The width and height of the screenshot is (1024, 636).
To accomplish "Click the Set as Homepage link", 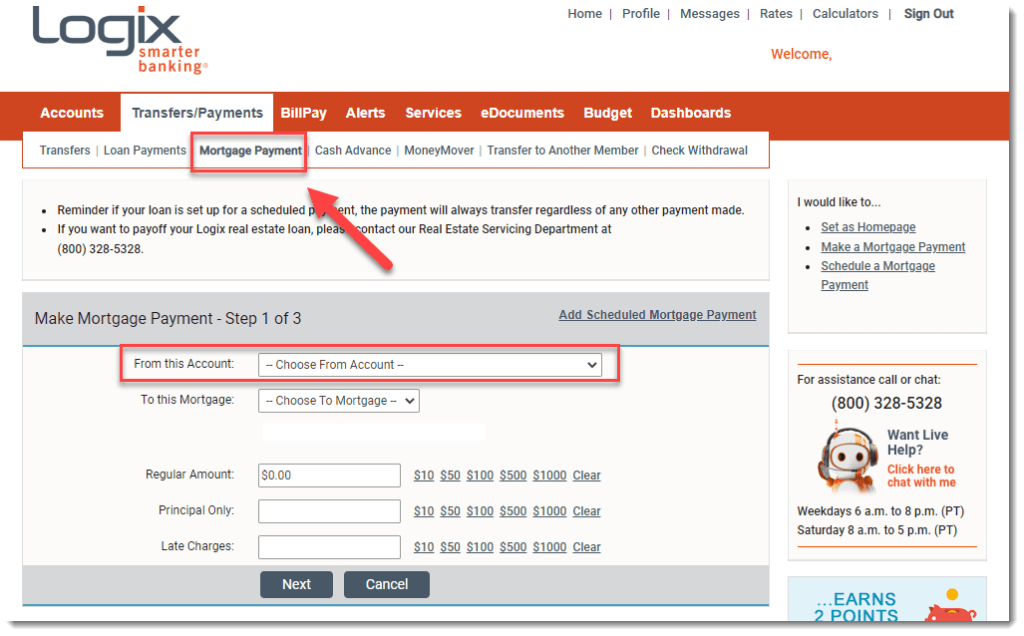I will tap(868, 227).
